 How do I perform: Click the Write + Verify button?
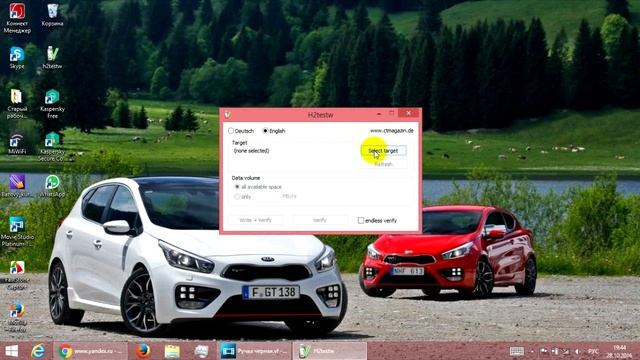pos(255,220)
